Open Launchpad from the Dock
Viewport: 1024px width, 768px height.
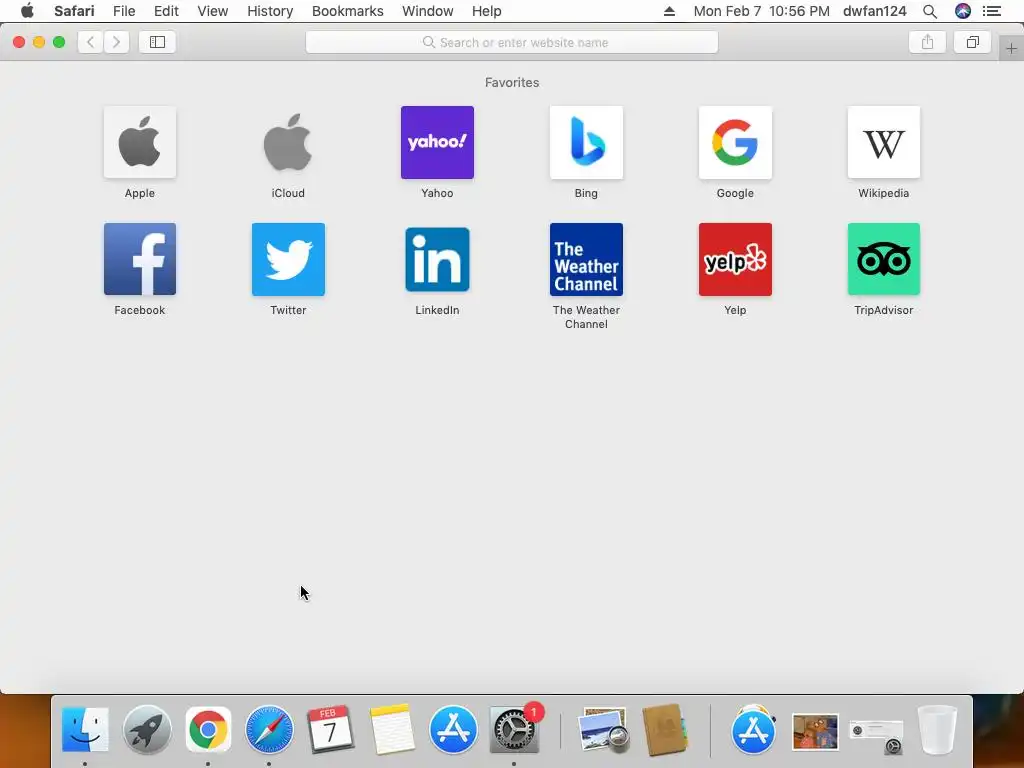[x=147, y=729]
